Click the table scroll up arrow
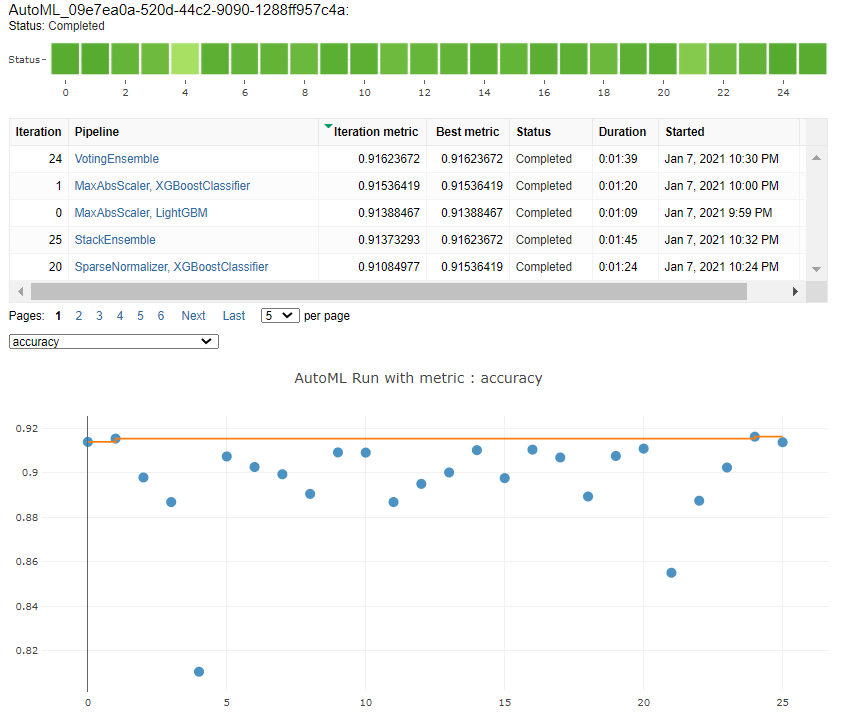 pos(816,158)
